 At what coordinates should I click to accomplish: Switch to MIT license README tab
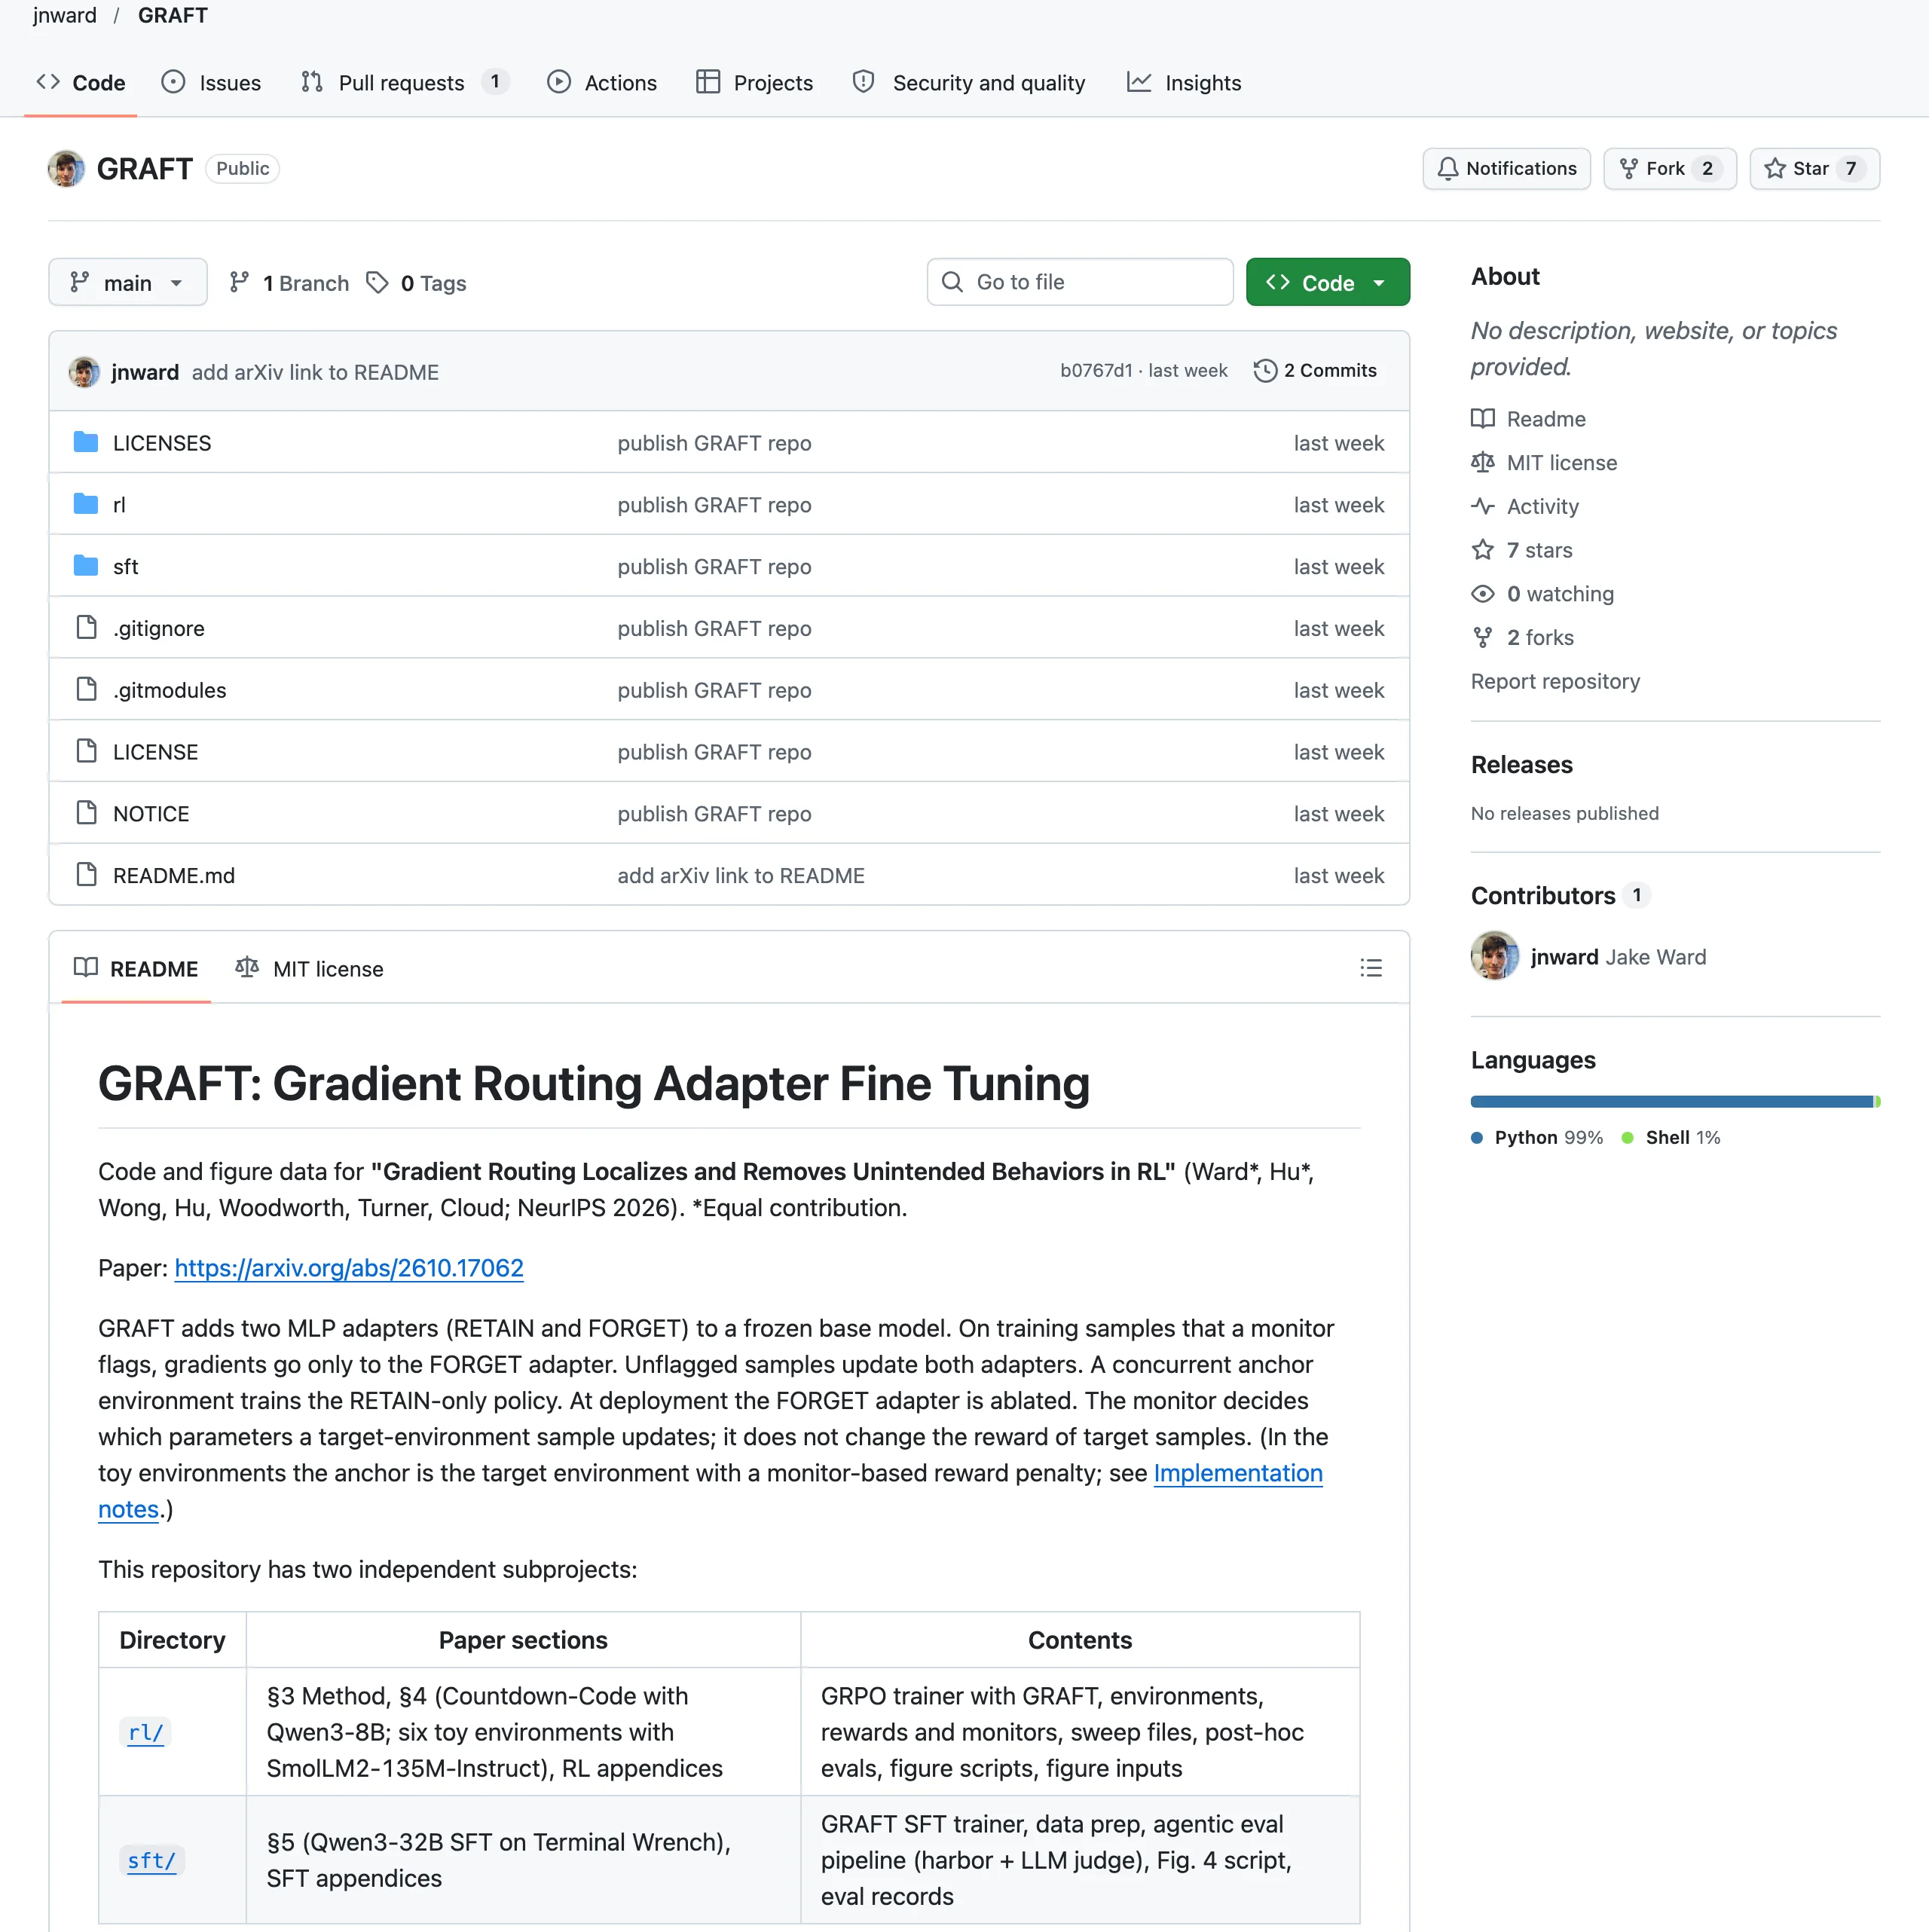[309, 969]
